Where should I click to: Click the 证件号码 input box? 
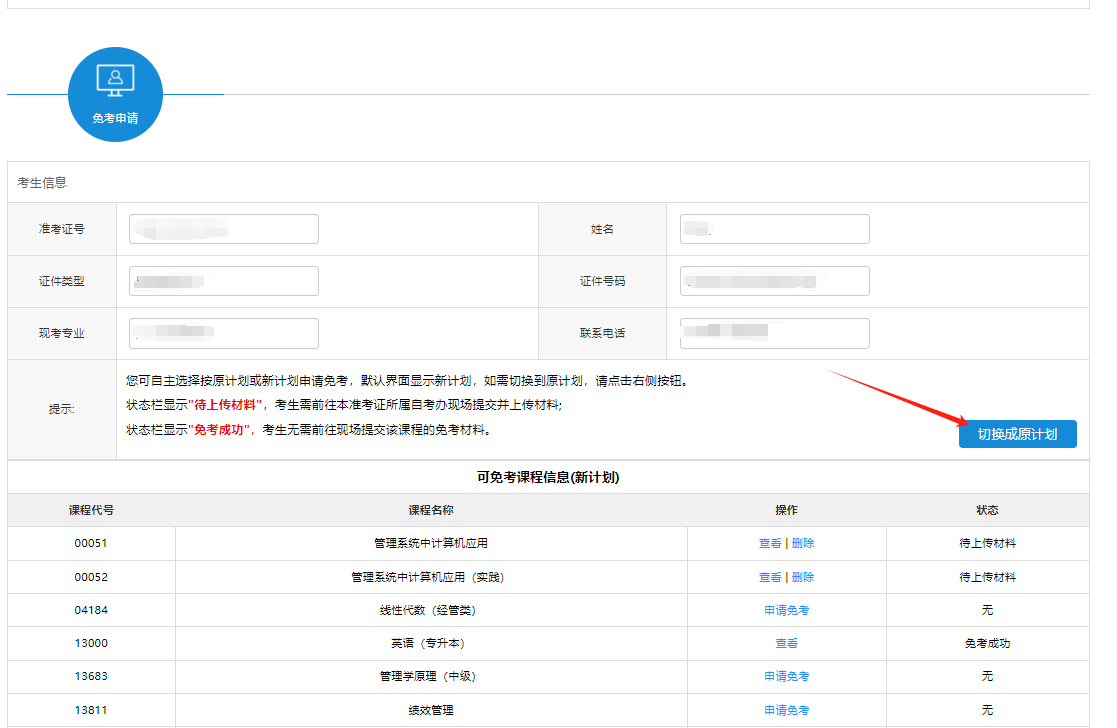point(774,281)
